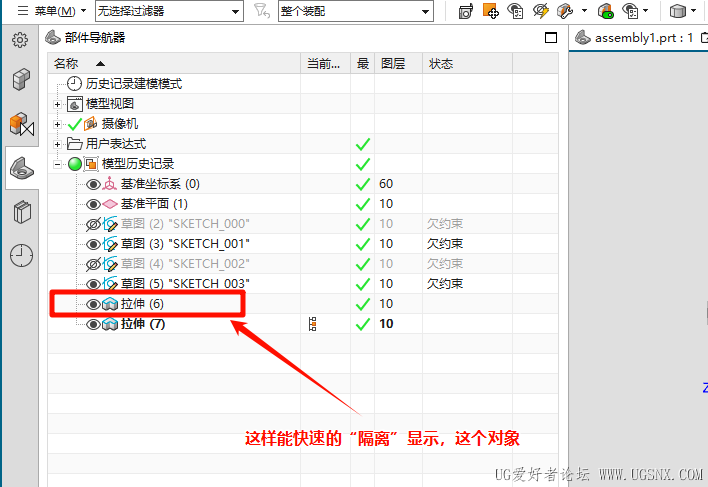Screen dimensions: 708x487
Task: Open arrow beside the last assembly tree icon
Action: [645, 10]
